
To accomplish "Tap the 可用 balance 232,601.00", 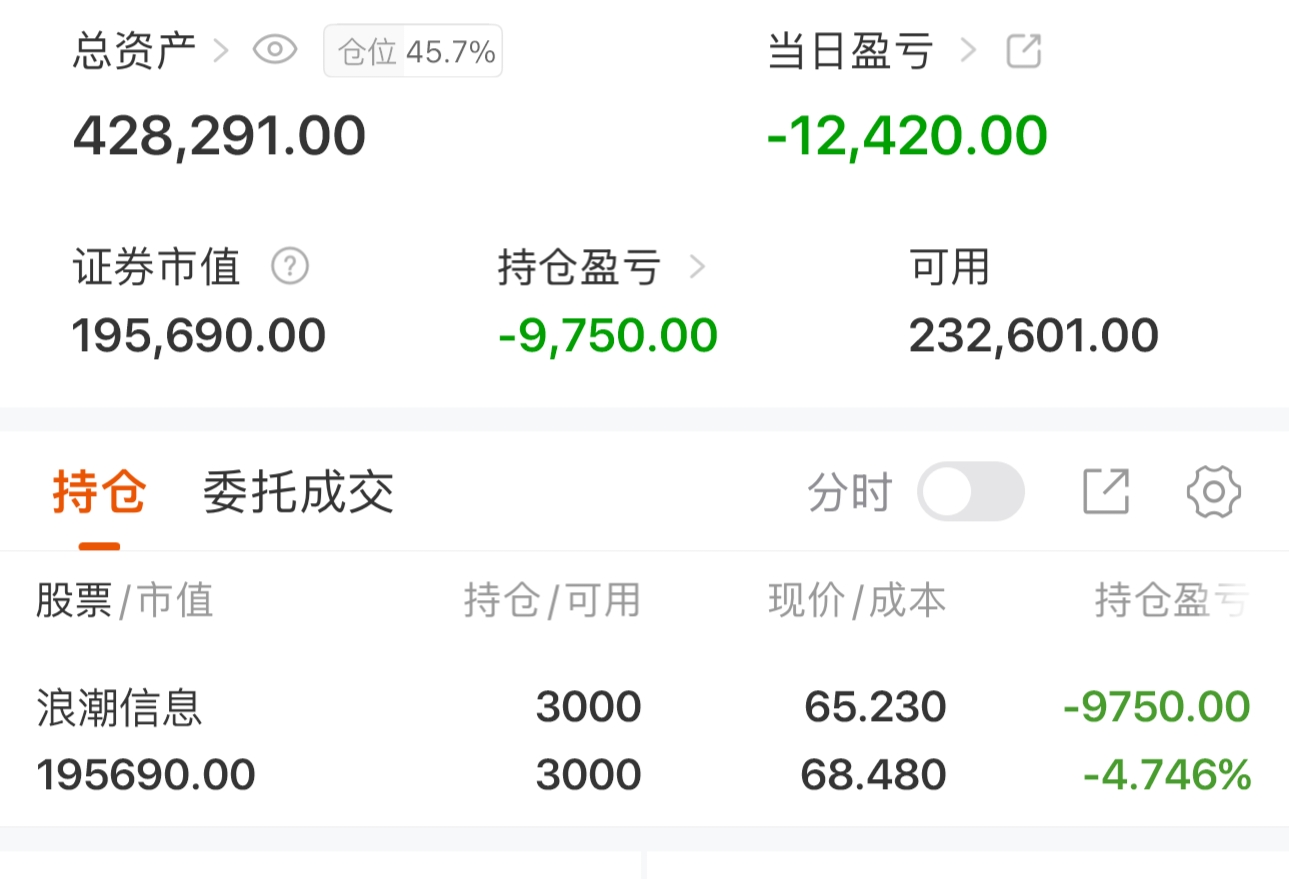I will 1033,336.
